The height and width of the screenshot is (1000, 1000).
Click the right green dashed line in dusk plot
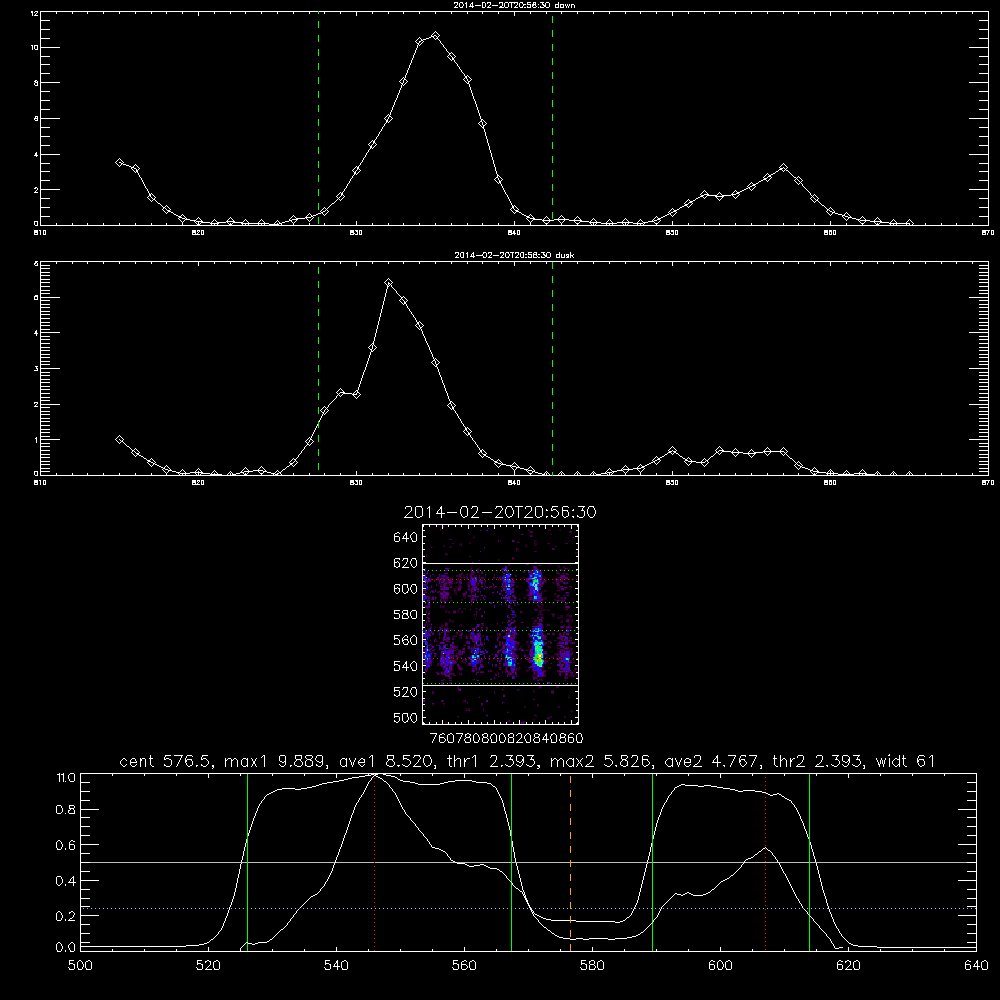click(552, 369)
